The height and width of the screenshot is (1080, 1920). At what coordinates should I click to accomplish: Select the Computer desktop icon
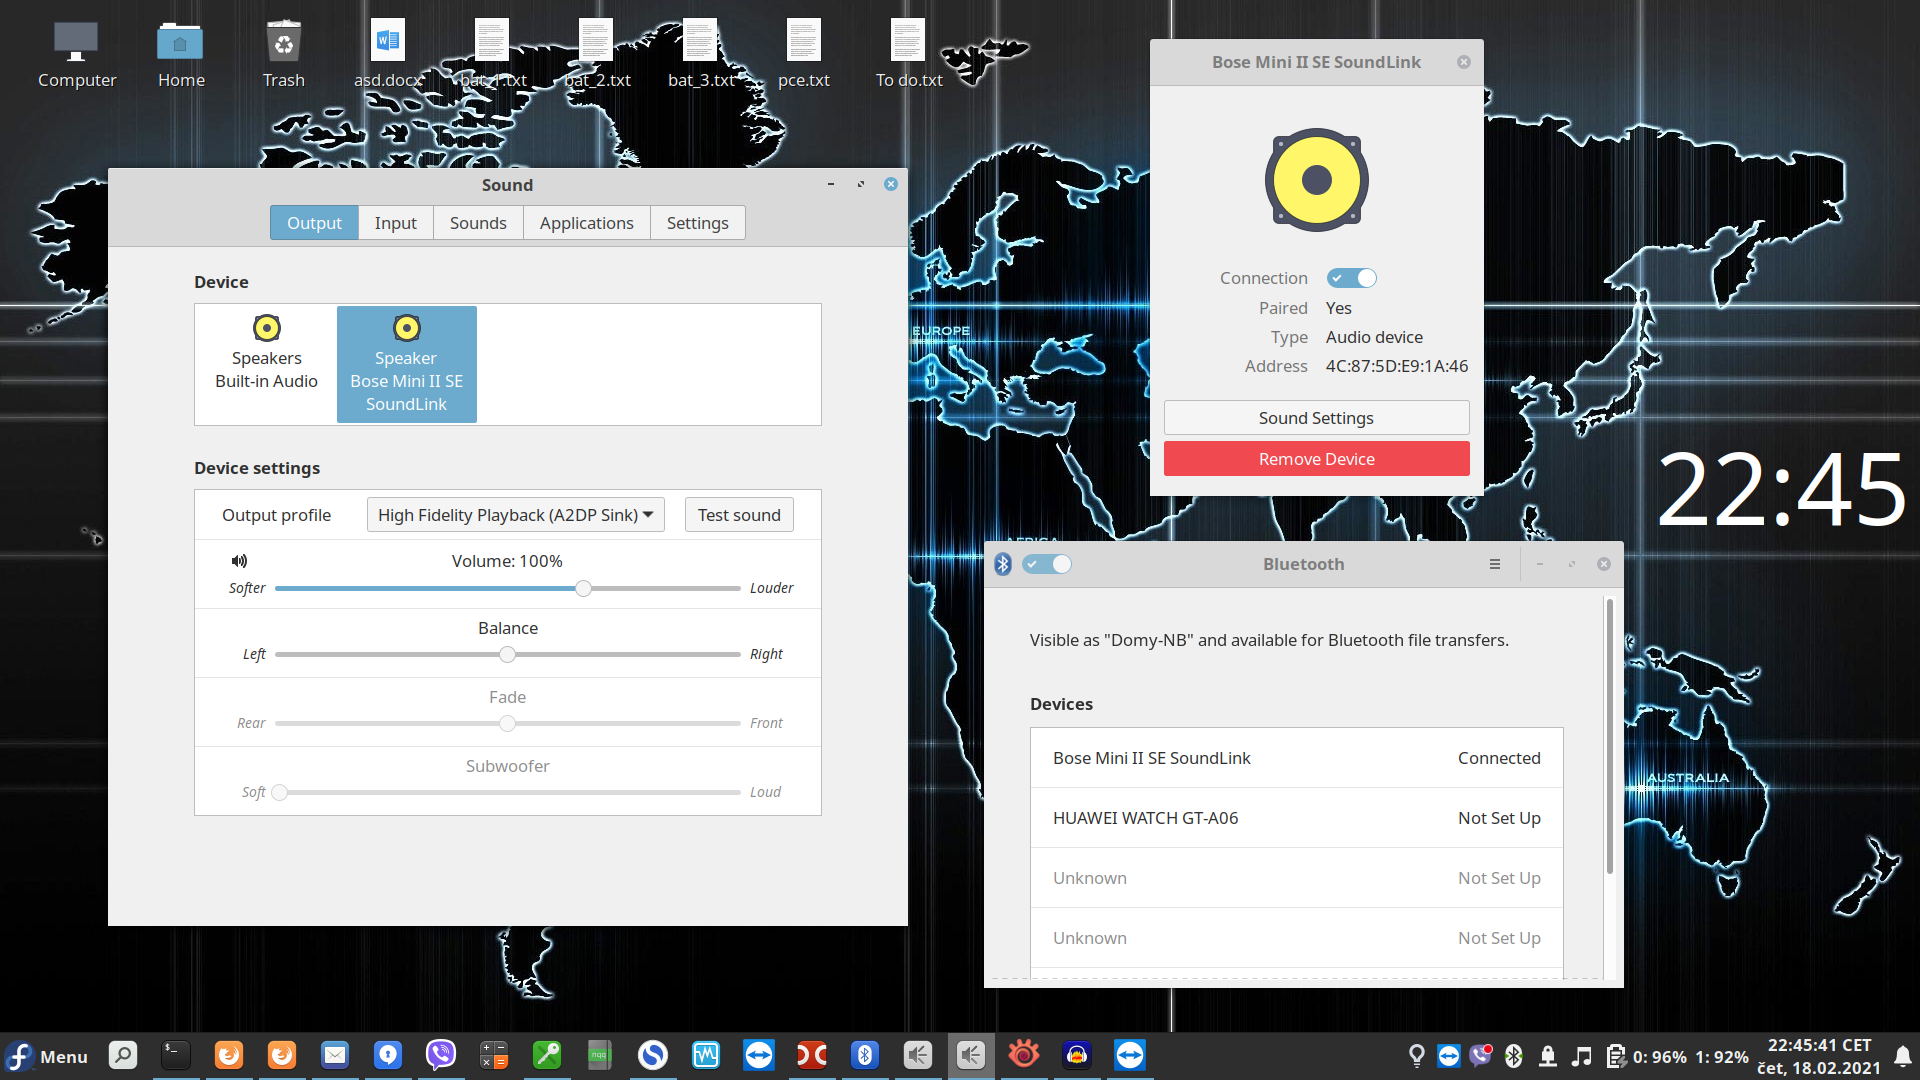click(x=77, y=55)
